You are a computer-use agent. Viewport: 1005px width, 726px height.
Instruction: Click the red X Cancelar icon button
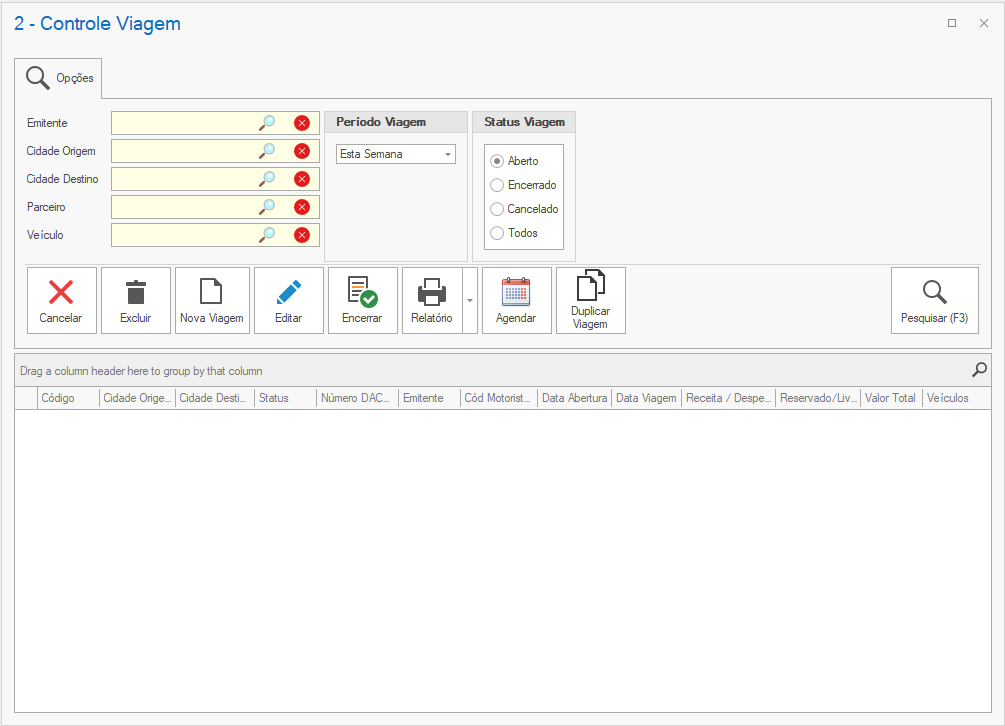61,292
